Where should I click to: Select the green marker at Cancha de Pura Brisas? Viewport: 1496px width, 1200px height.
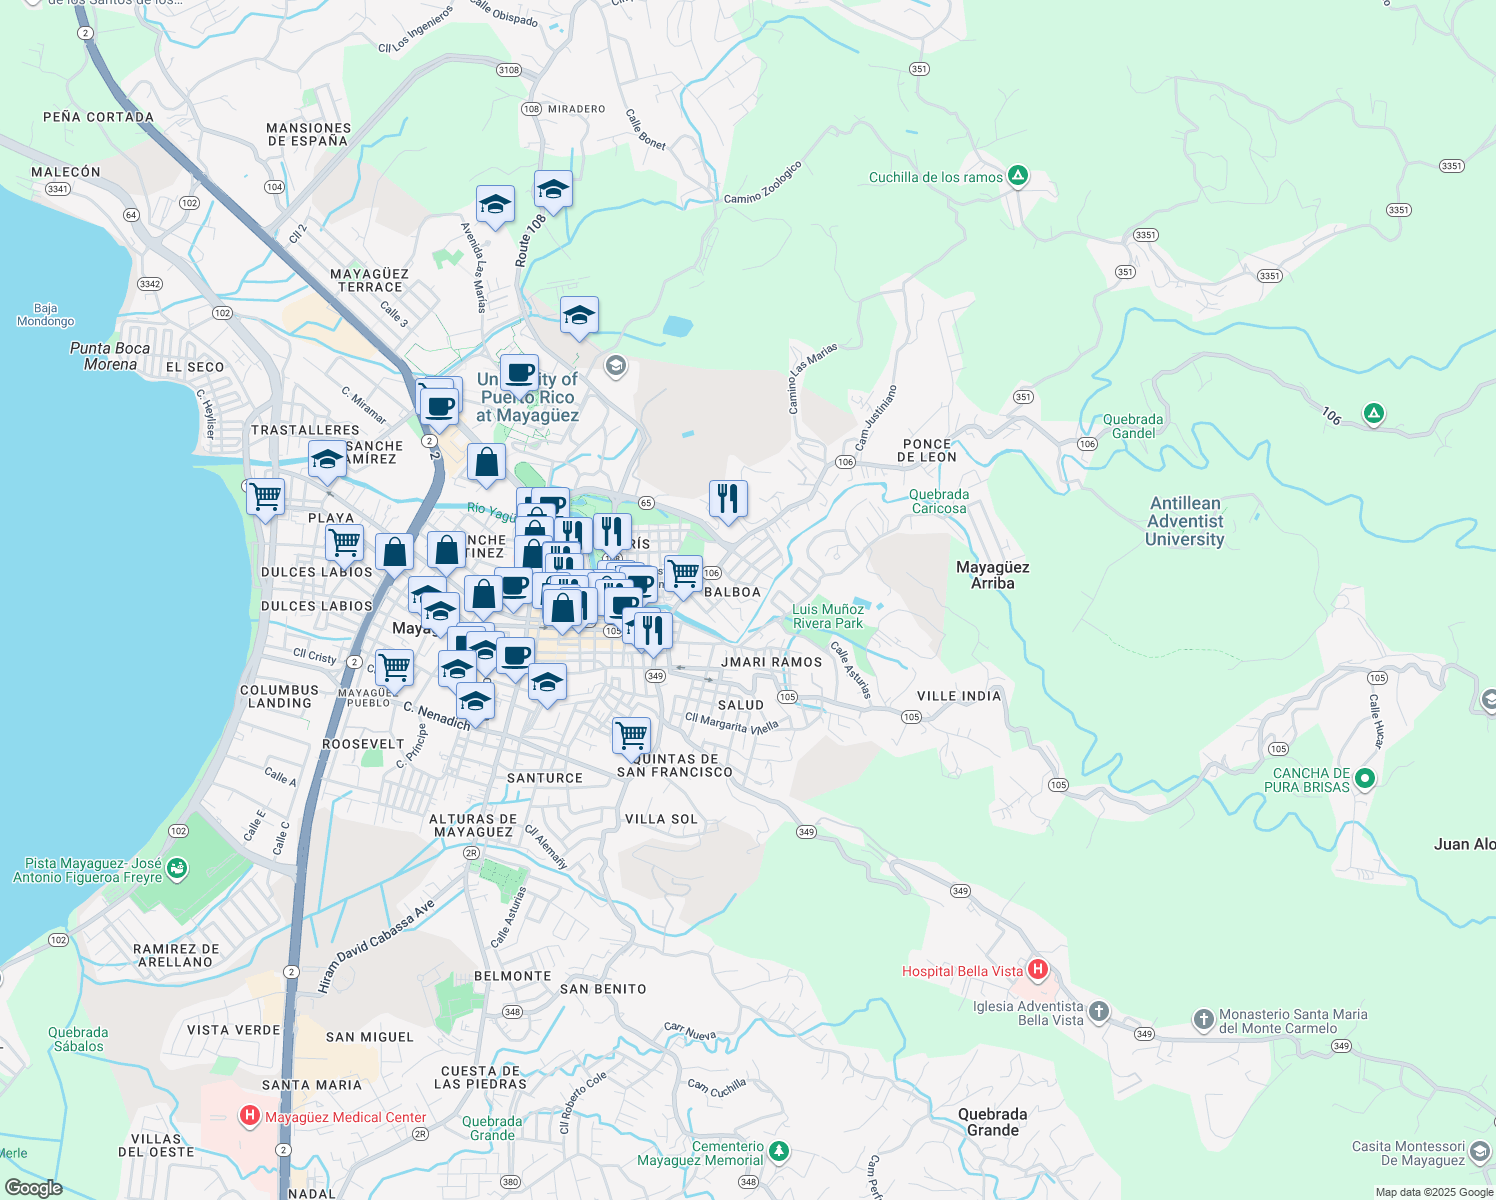[1366, 777]
